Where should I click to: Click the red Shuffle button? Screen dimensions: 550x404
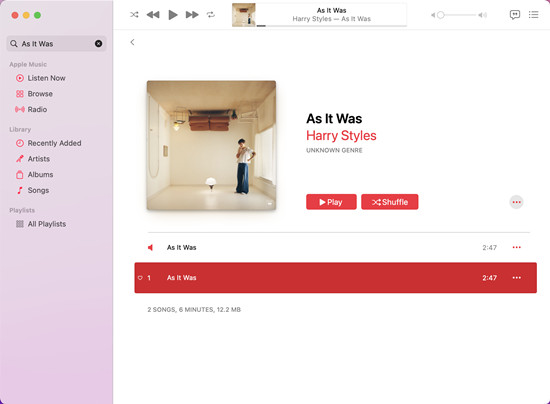390,202
